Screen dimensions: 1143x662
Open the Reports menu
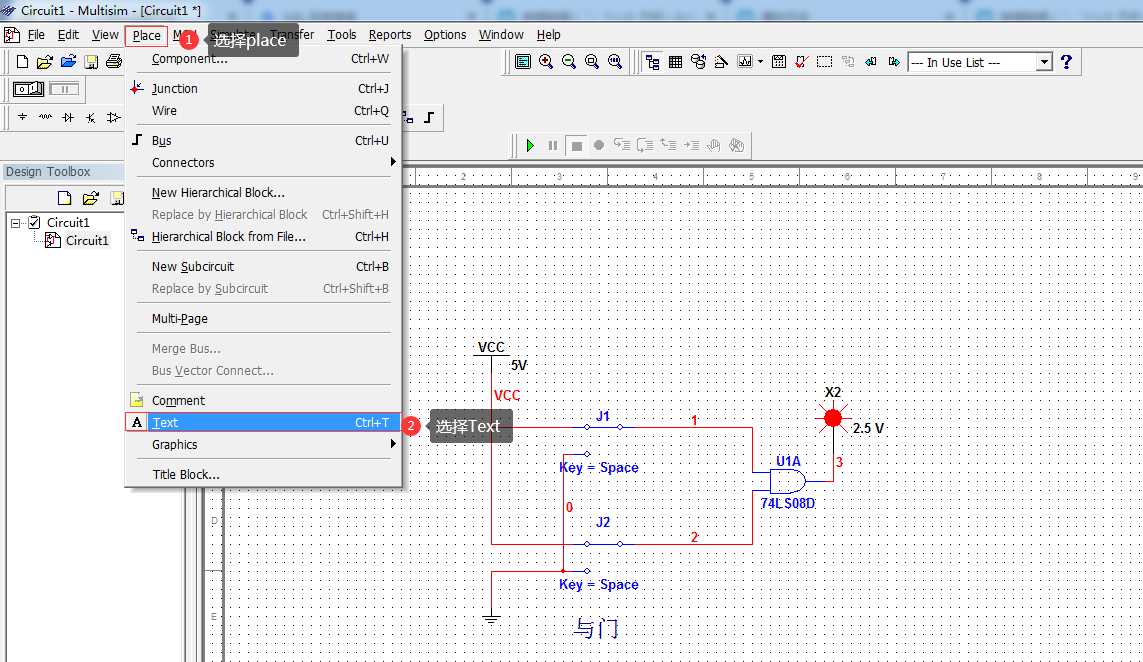pos(389,34)
